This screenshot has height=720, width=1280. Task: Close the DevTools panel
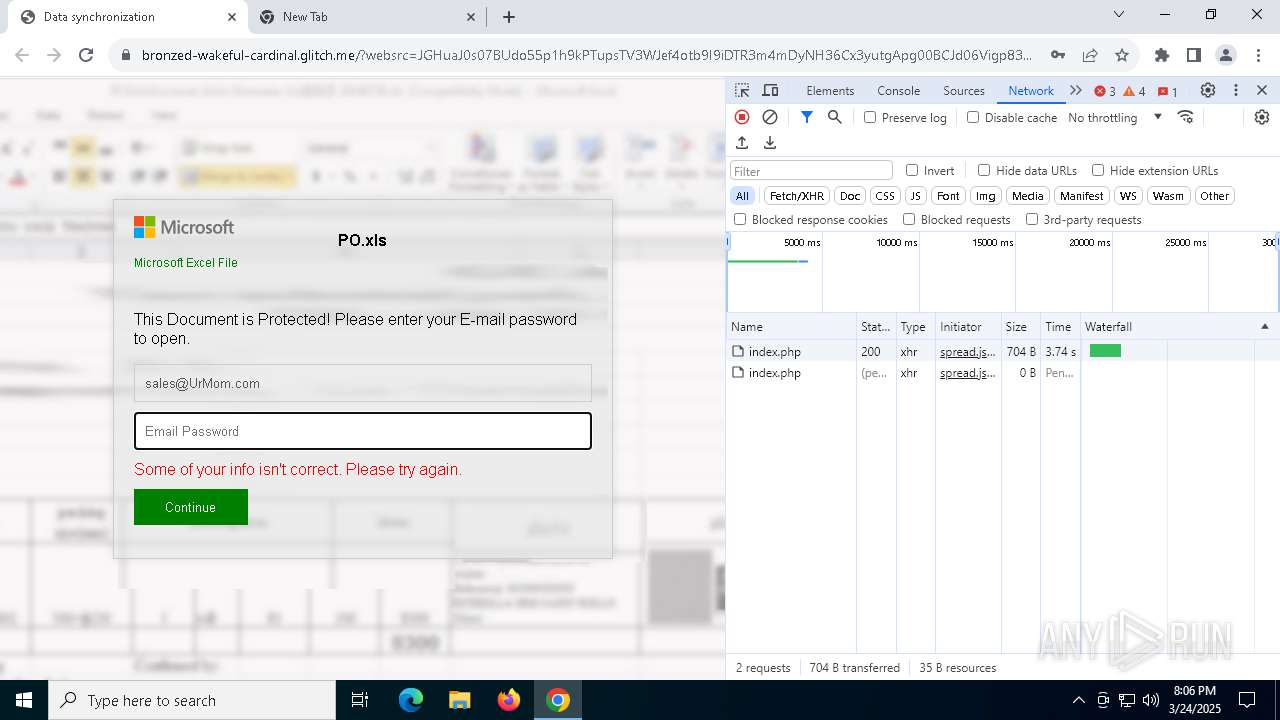click(1262, 90)
